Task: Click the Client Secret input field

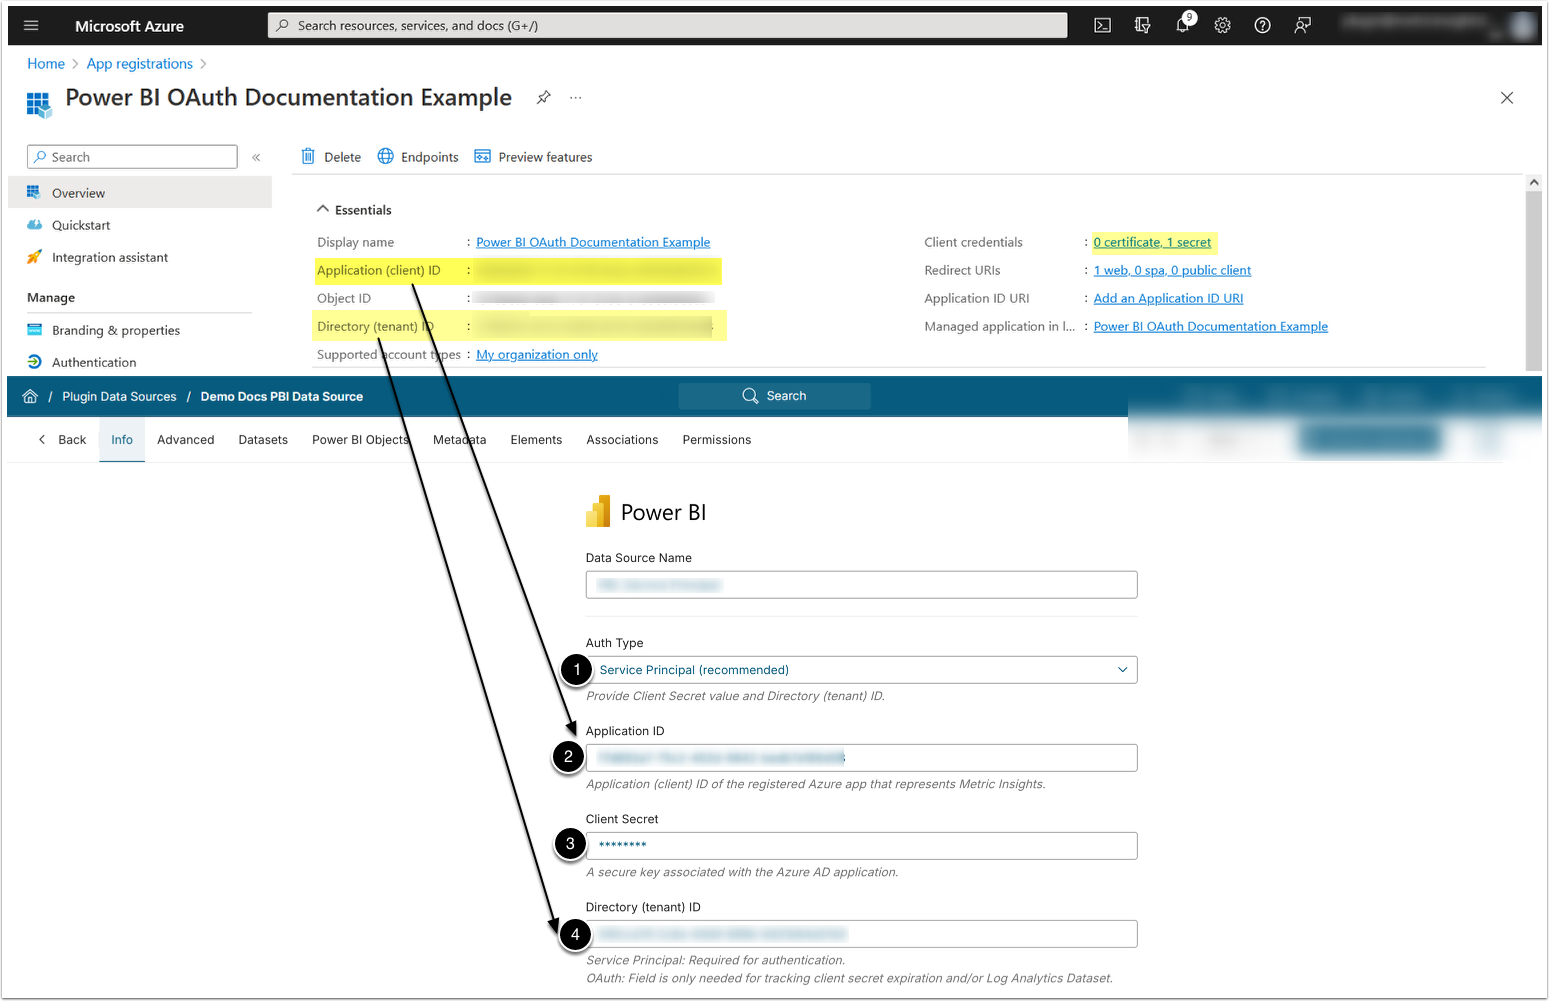Action: [x=861, y=846]
